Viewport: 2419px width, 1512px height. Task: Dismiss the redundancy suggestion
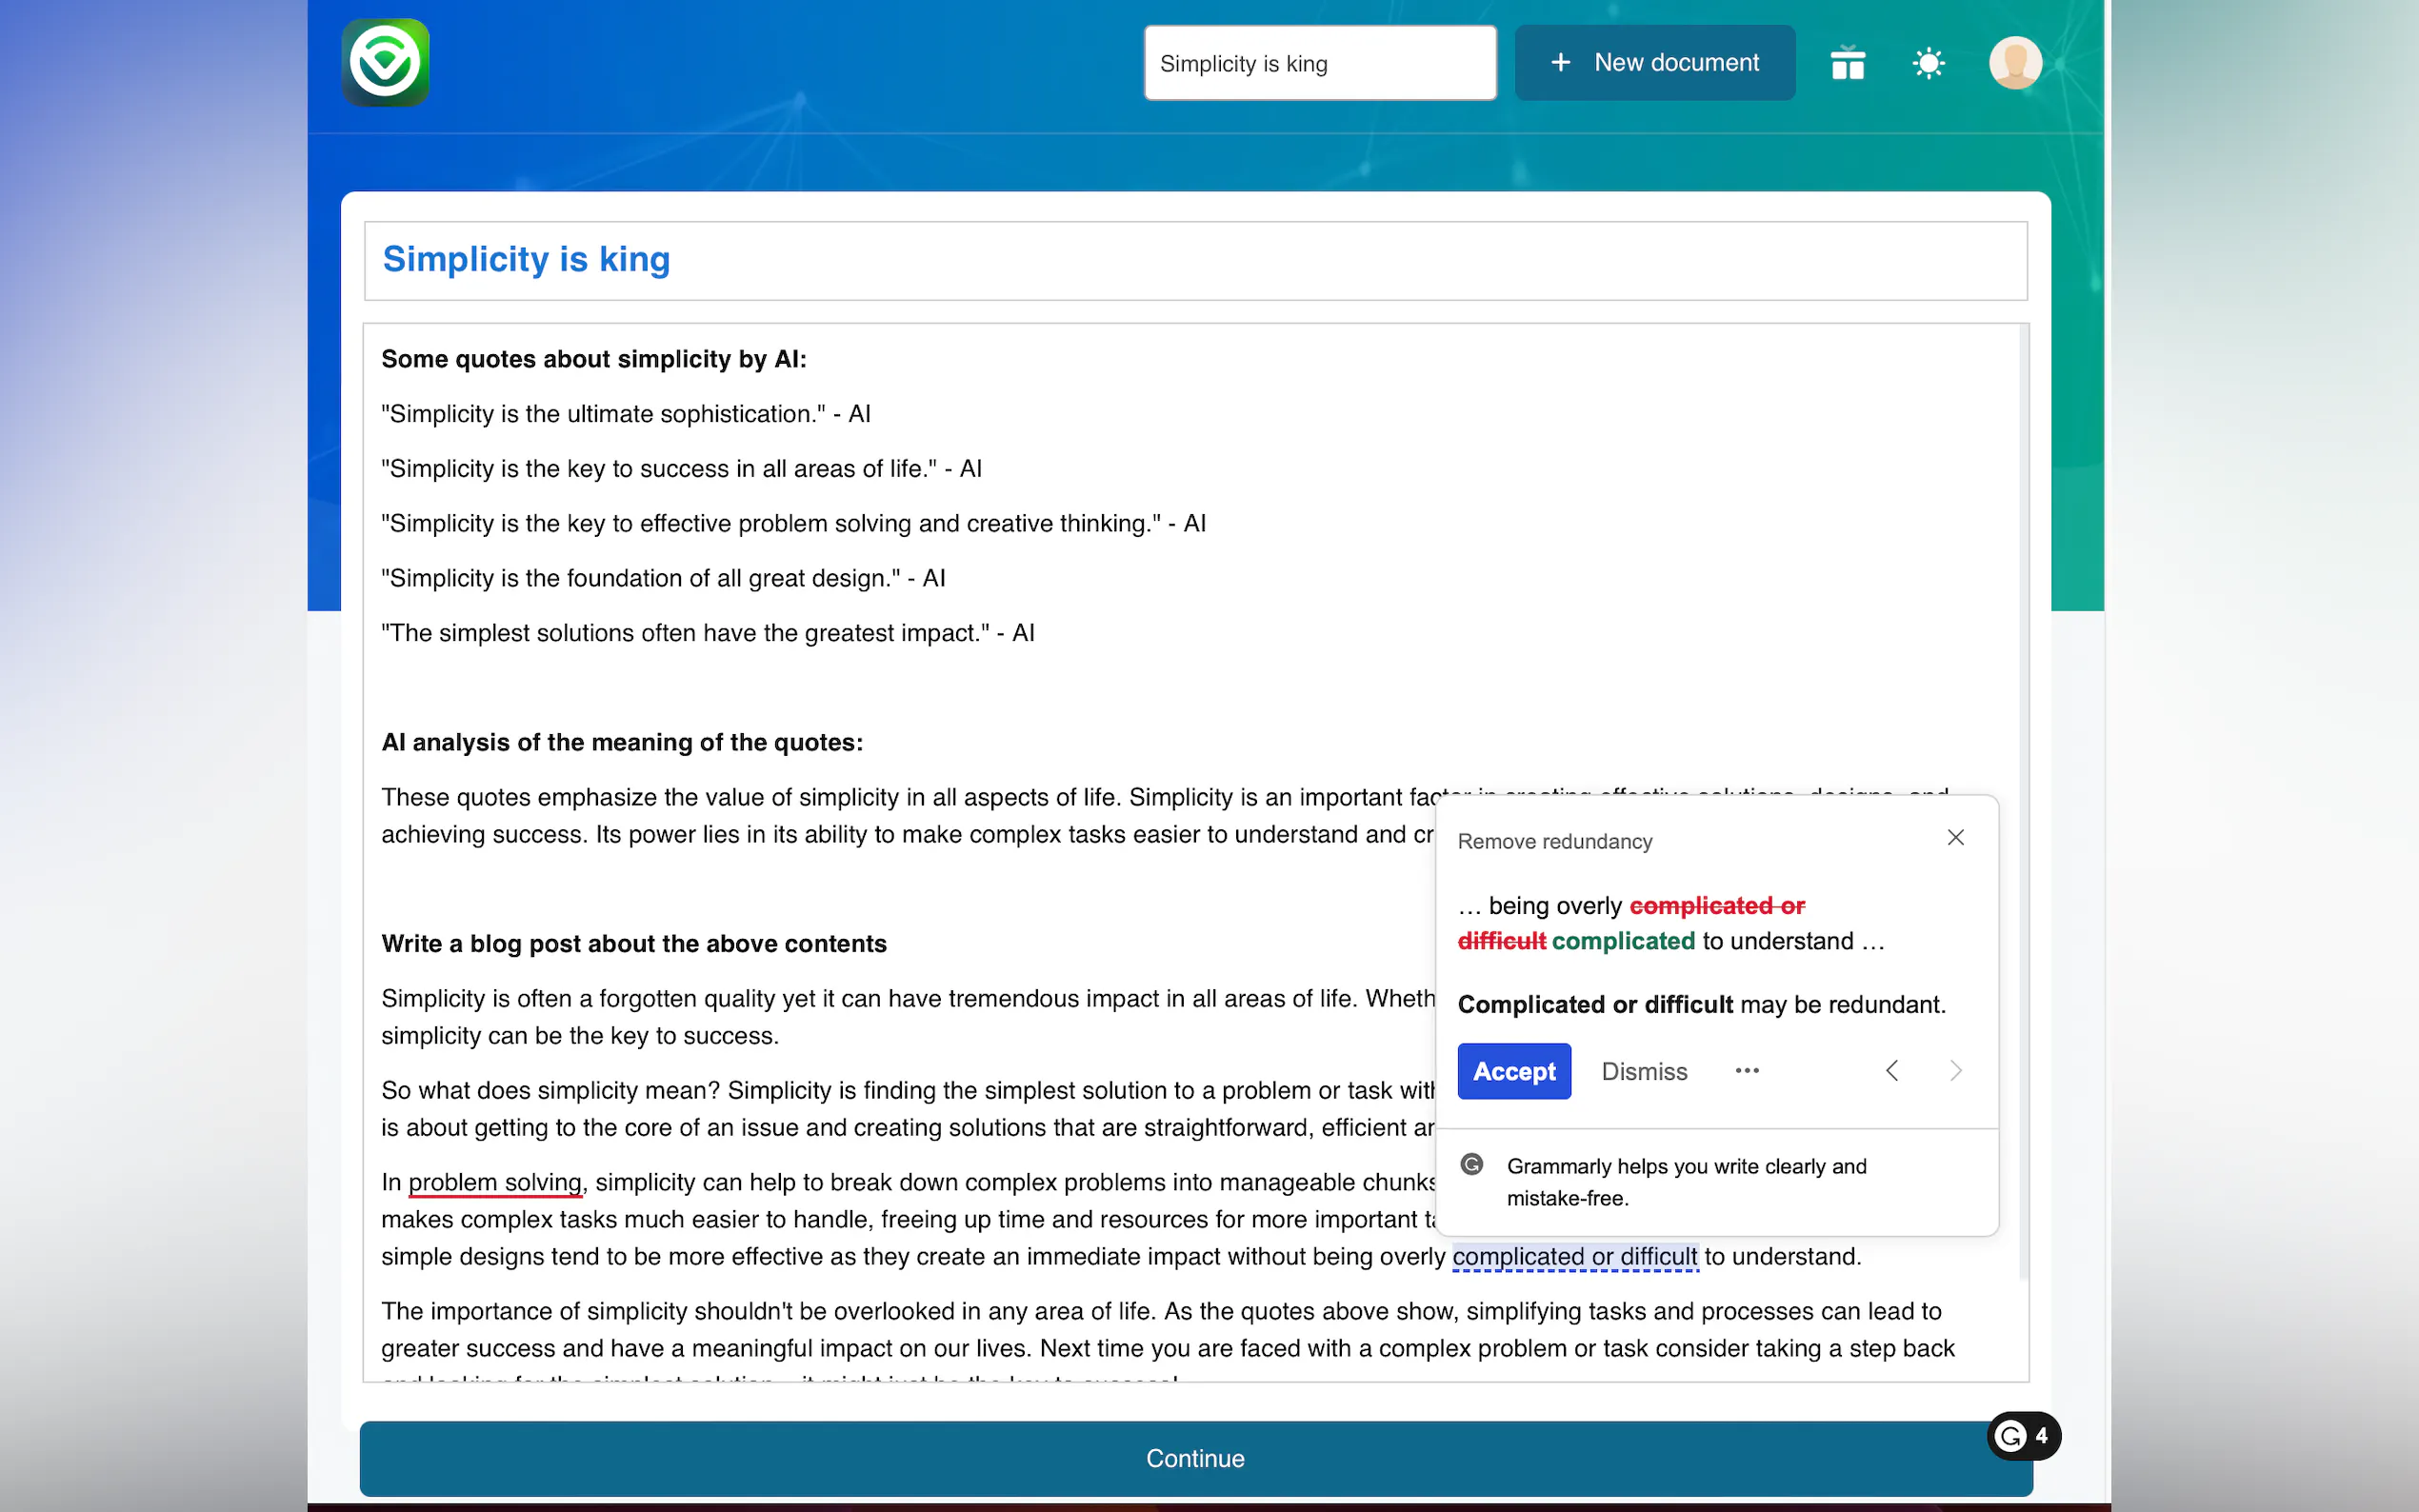tap(1644, 1071)
